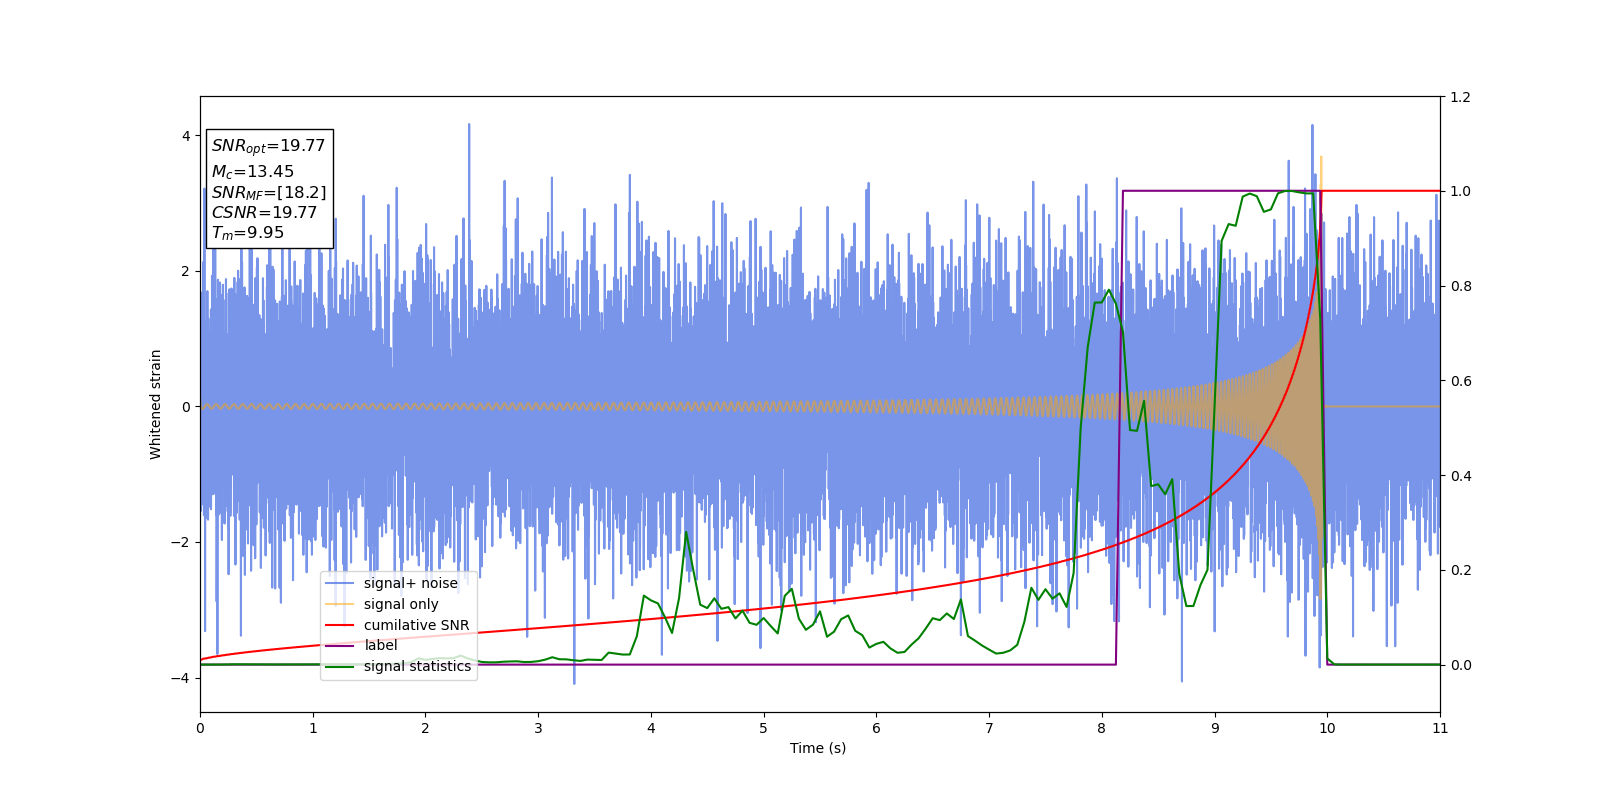Screen dimensions: 1600x800
Task: Click the right y-axis tick label 0.6
Action: [x=1460, y=381]
